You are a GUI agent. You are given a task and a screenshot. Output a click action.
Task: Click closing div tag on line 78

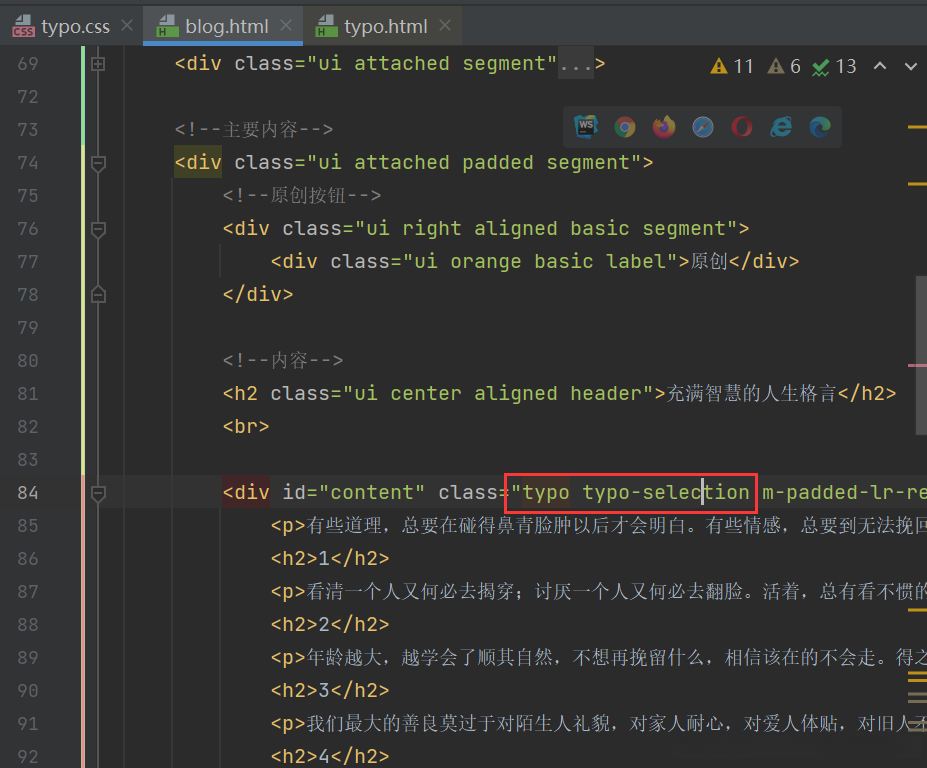pos(258,294)
